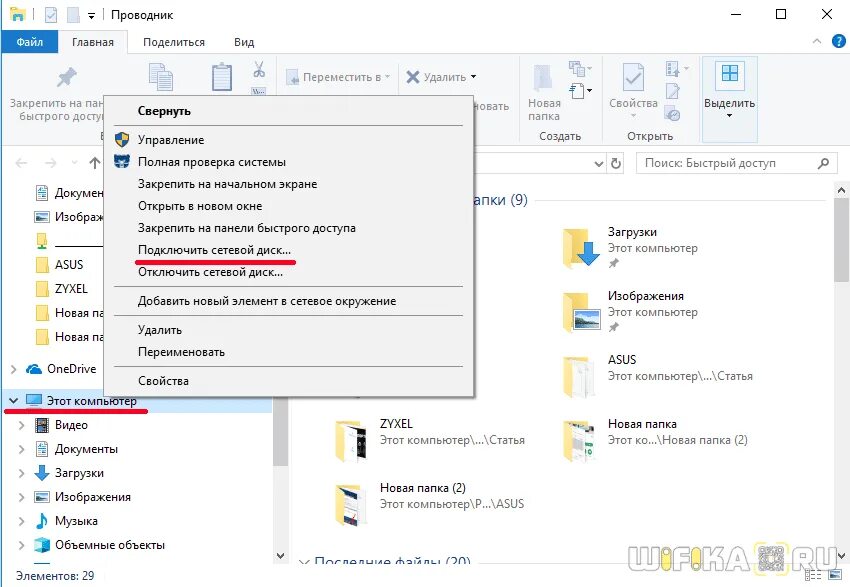Select the Copy icon in the ribbon
850x587 pixels.
160,75
